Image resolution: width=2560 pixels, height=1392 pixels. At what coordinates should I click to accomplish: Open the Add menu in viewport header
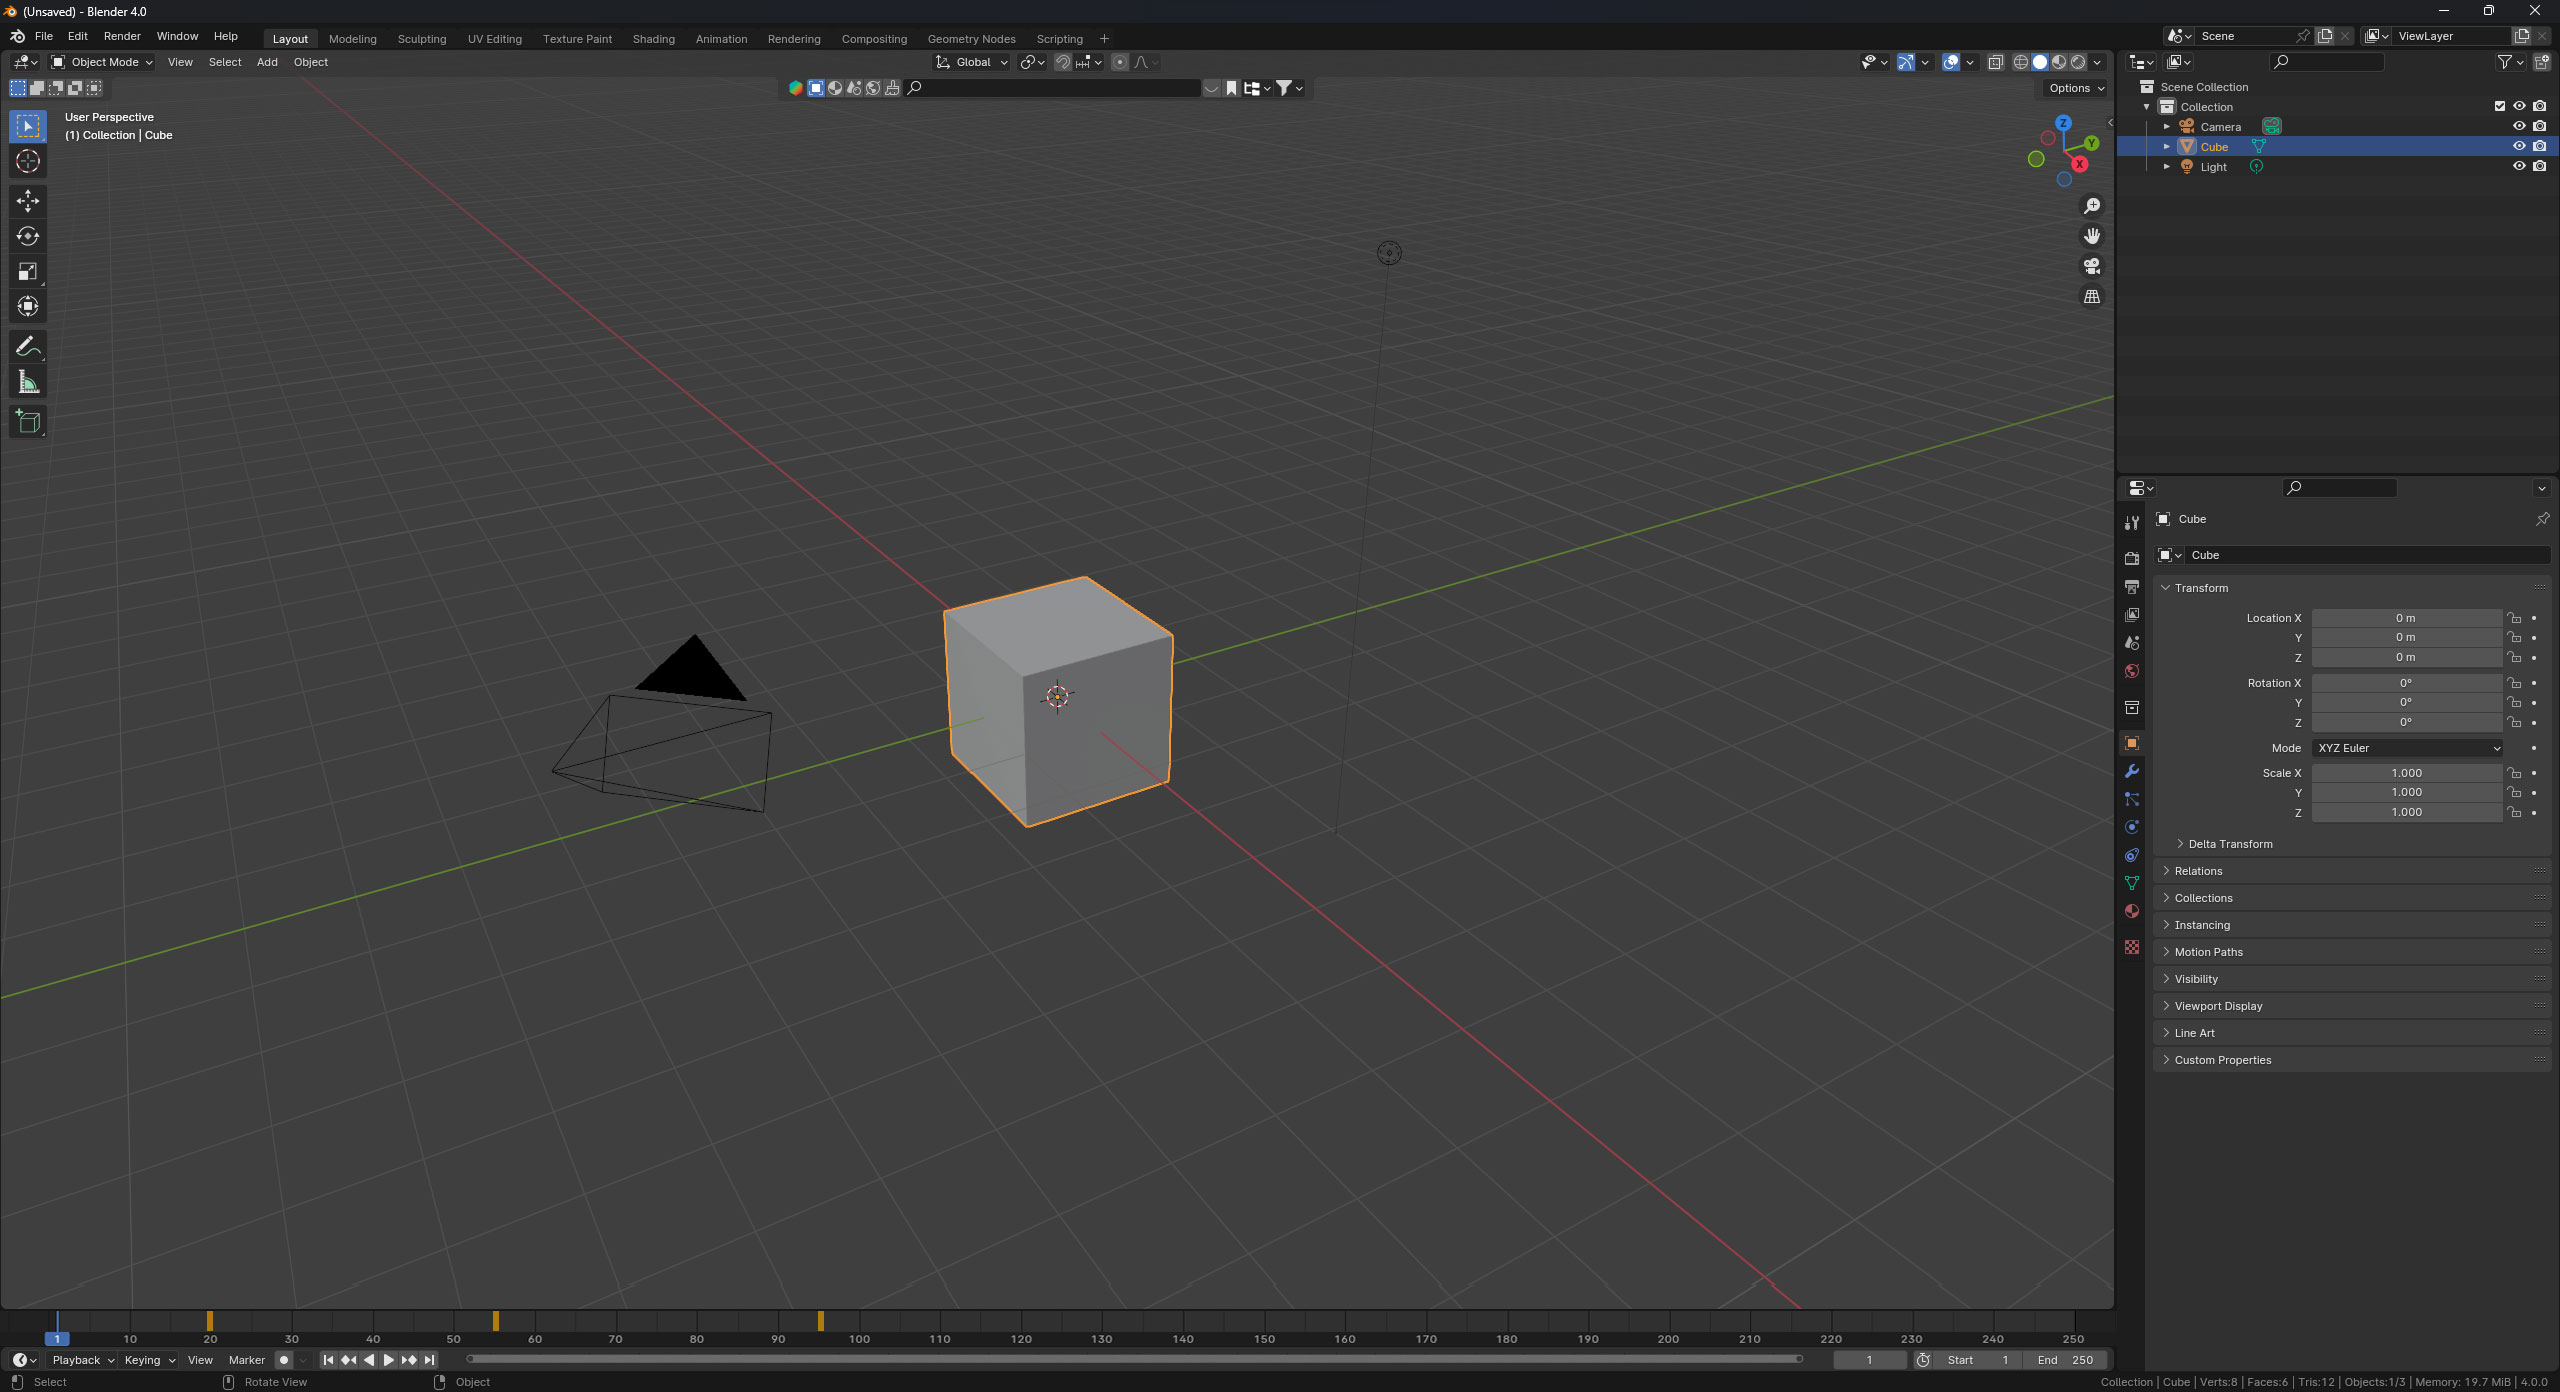(x=267, y=62)
